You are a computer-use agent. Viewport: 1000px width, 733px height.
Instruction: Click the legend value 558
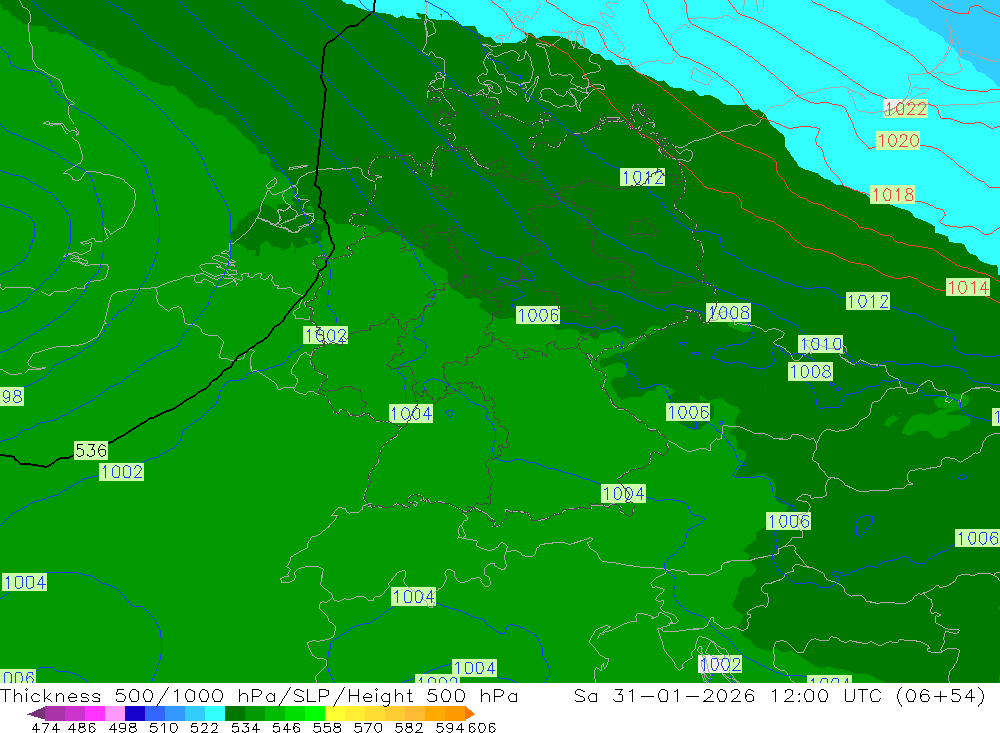click(x=327, y=727)
